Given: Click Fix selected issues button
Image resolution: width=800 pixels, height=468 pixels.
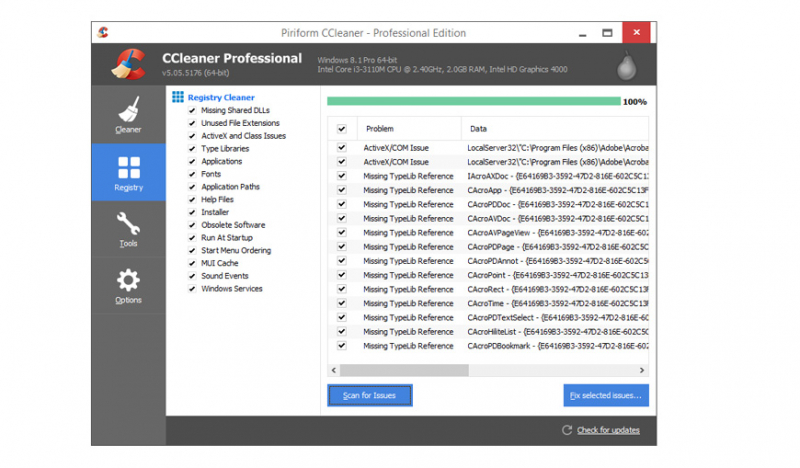Looking at the screenshot, I should point(606,396).
